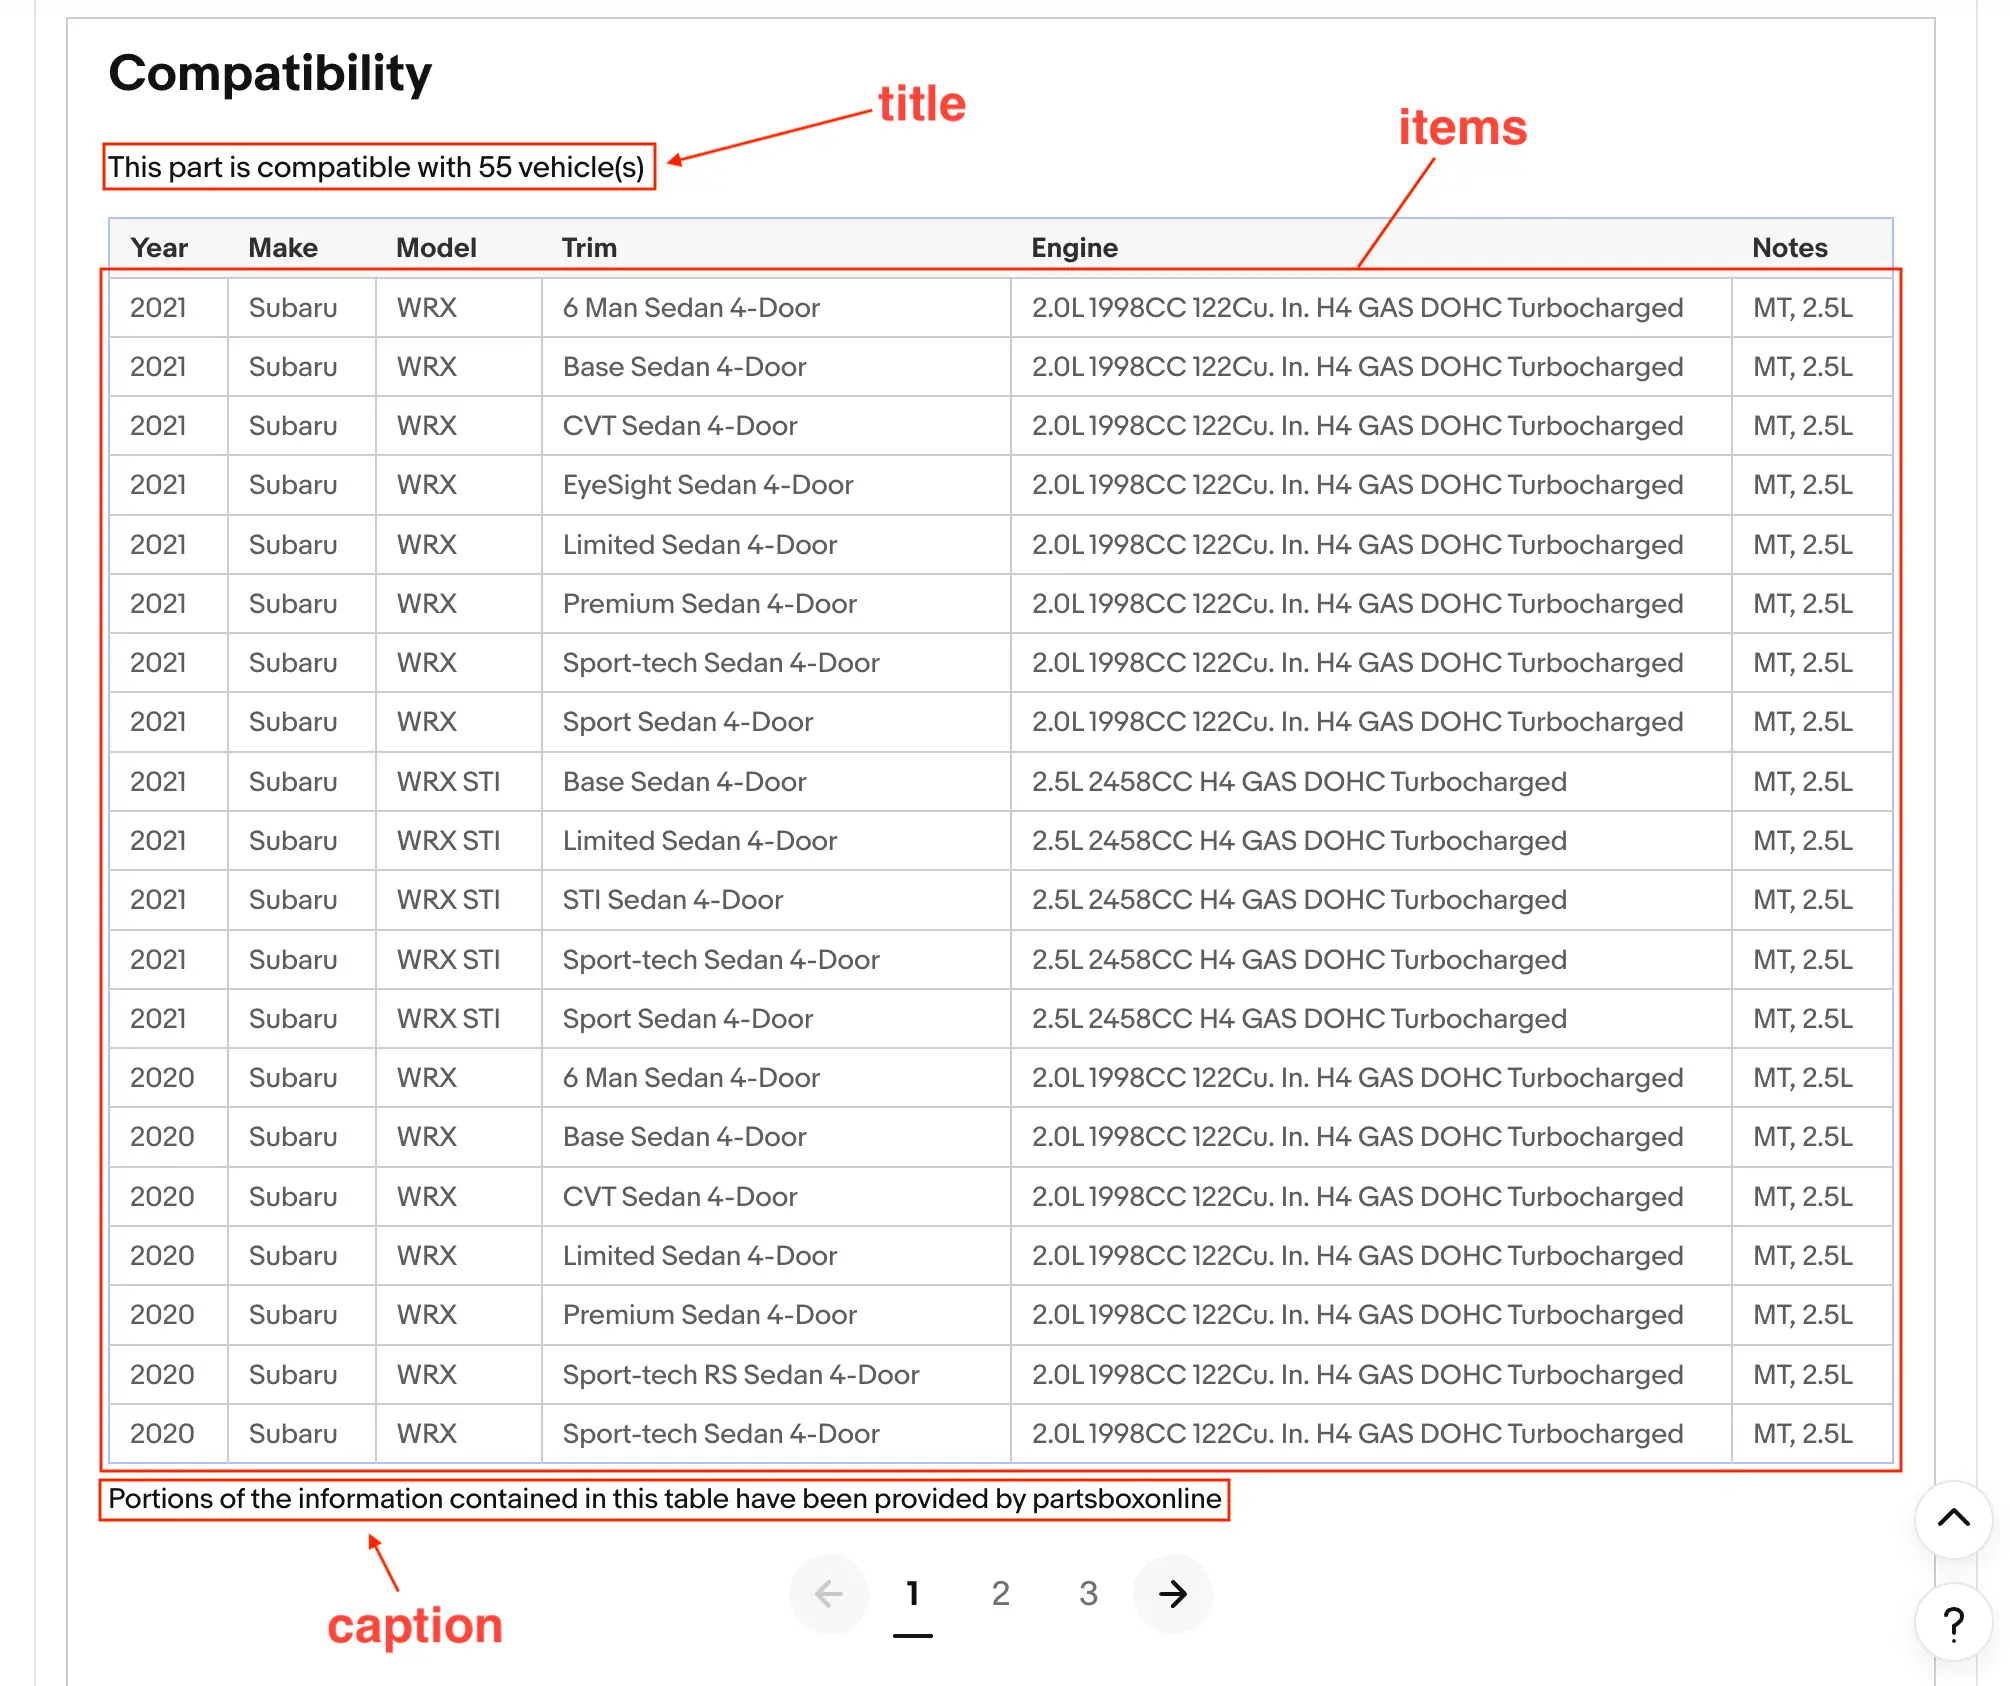Select 2021 WRX STI 'Sport Sedan 4-Door' cell

(x=776, y=1019)
